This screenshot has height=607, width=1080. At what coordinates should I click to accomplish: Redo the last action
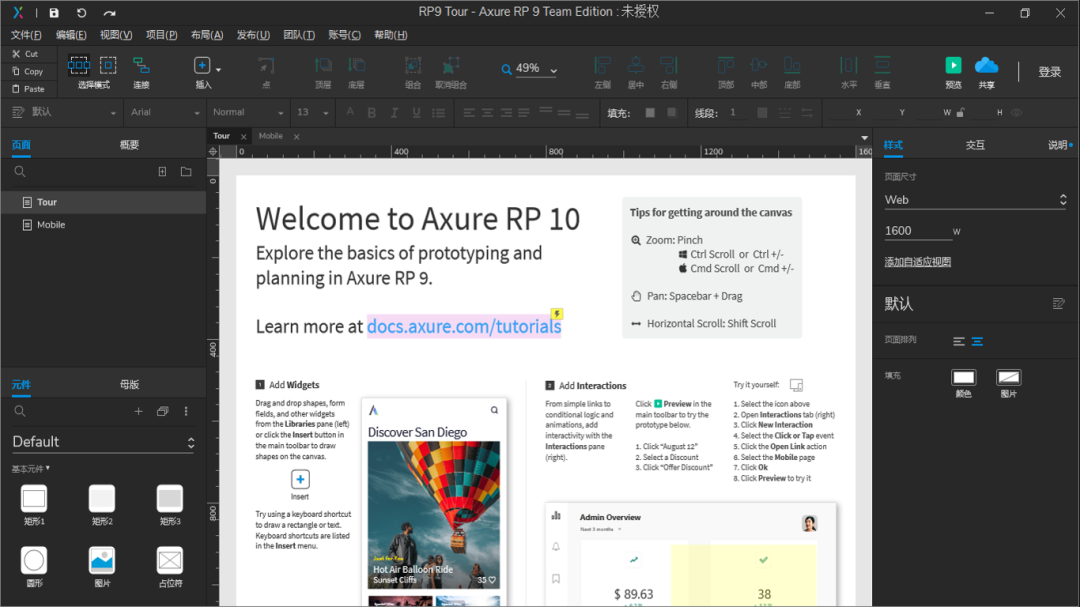coord(110,12)
